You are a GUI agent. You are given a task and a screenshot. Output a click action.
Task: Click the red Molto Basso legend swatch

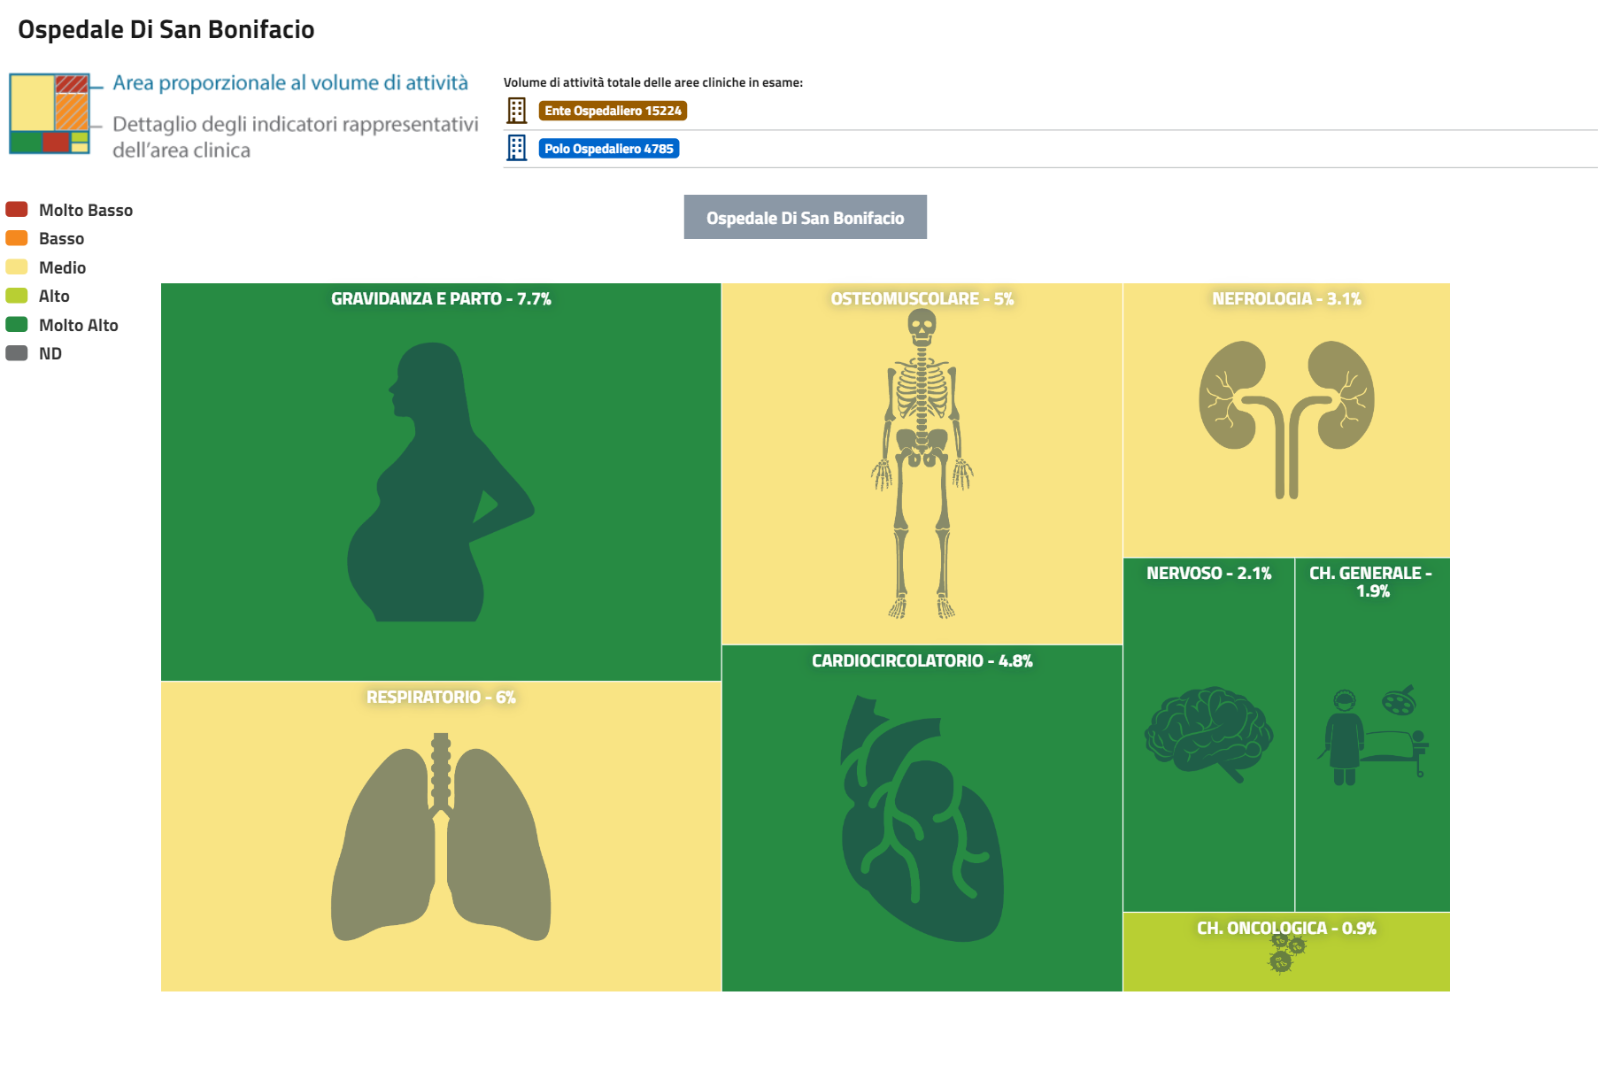(x=17, y=209)
